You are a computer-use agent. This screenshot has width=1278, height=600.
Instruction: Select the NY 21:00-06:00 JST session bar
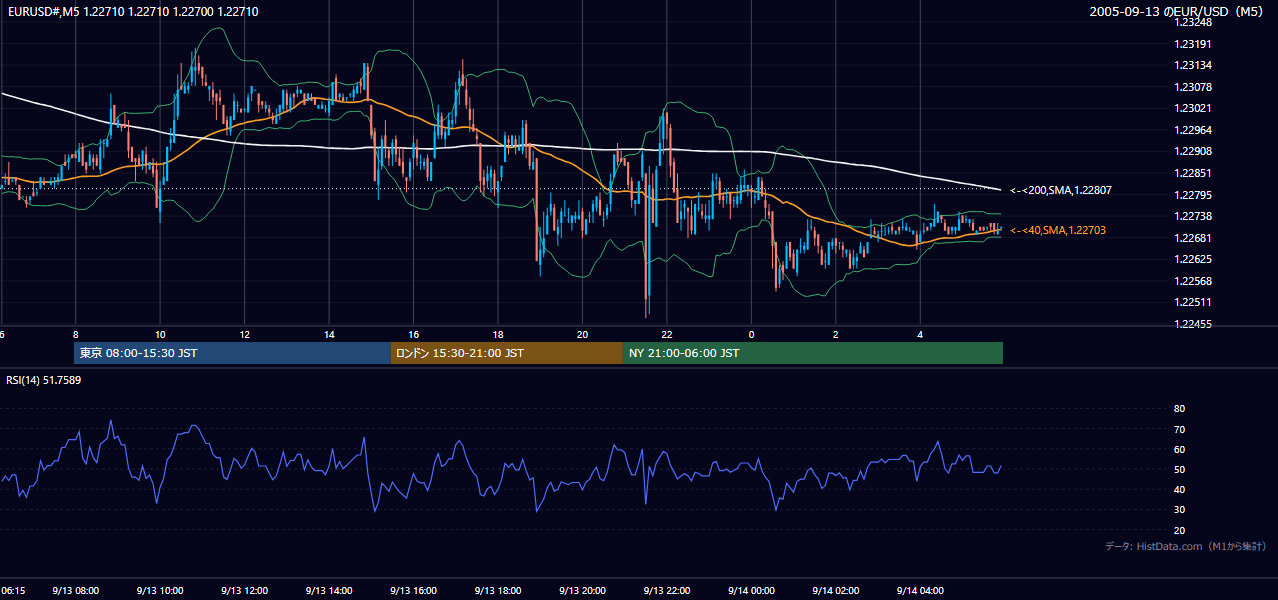click(x=813, y=353)
